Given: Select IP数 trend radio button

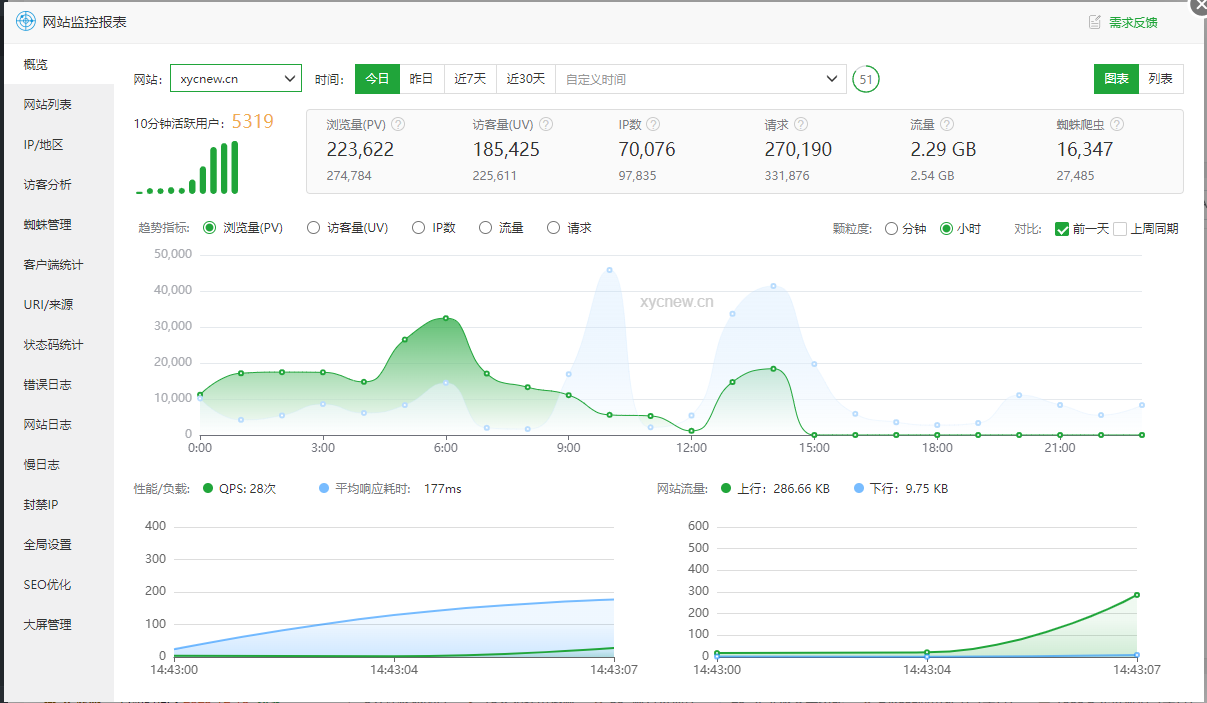Looking at the screenshot, I should coord(418,228).
